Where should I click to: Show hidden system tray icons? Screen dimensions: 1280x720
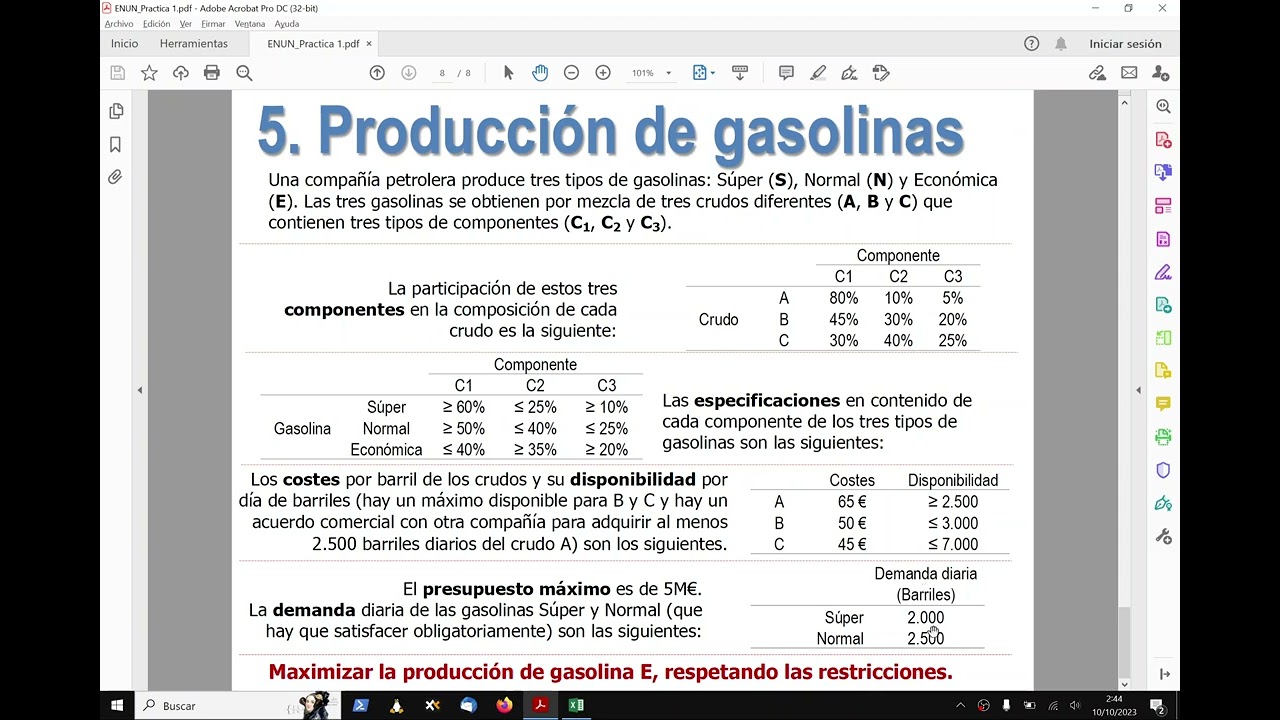[961, 706]
